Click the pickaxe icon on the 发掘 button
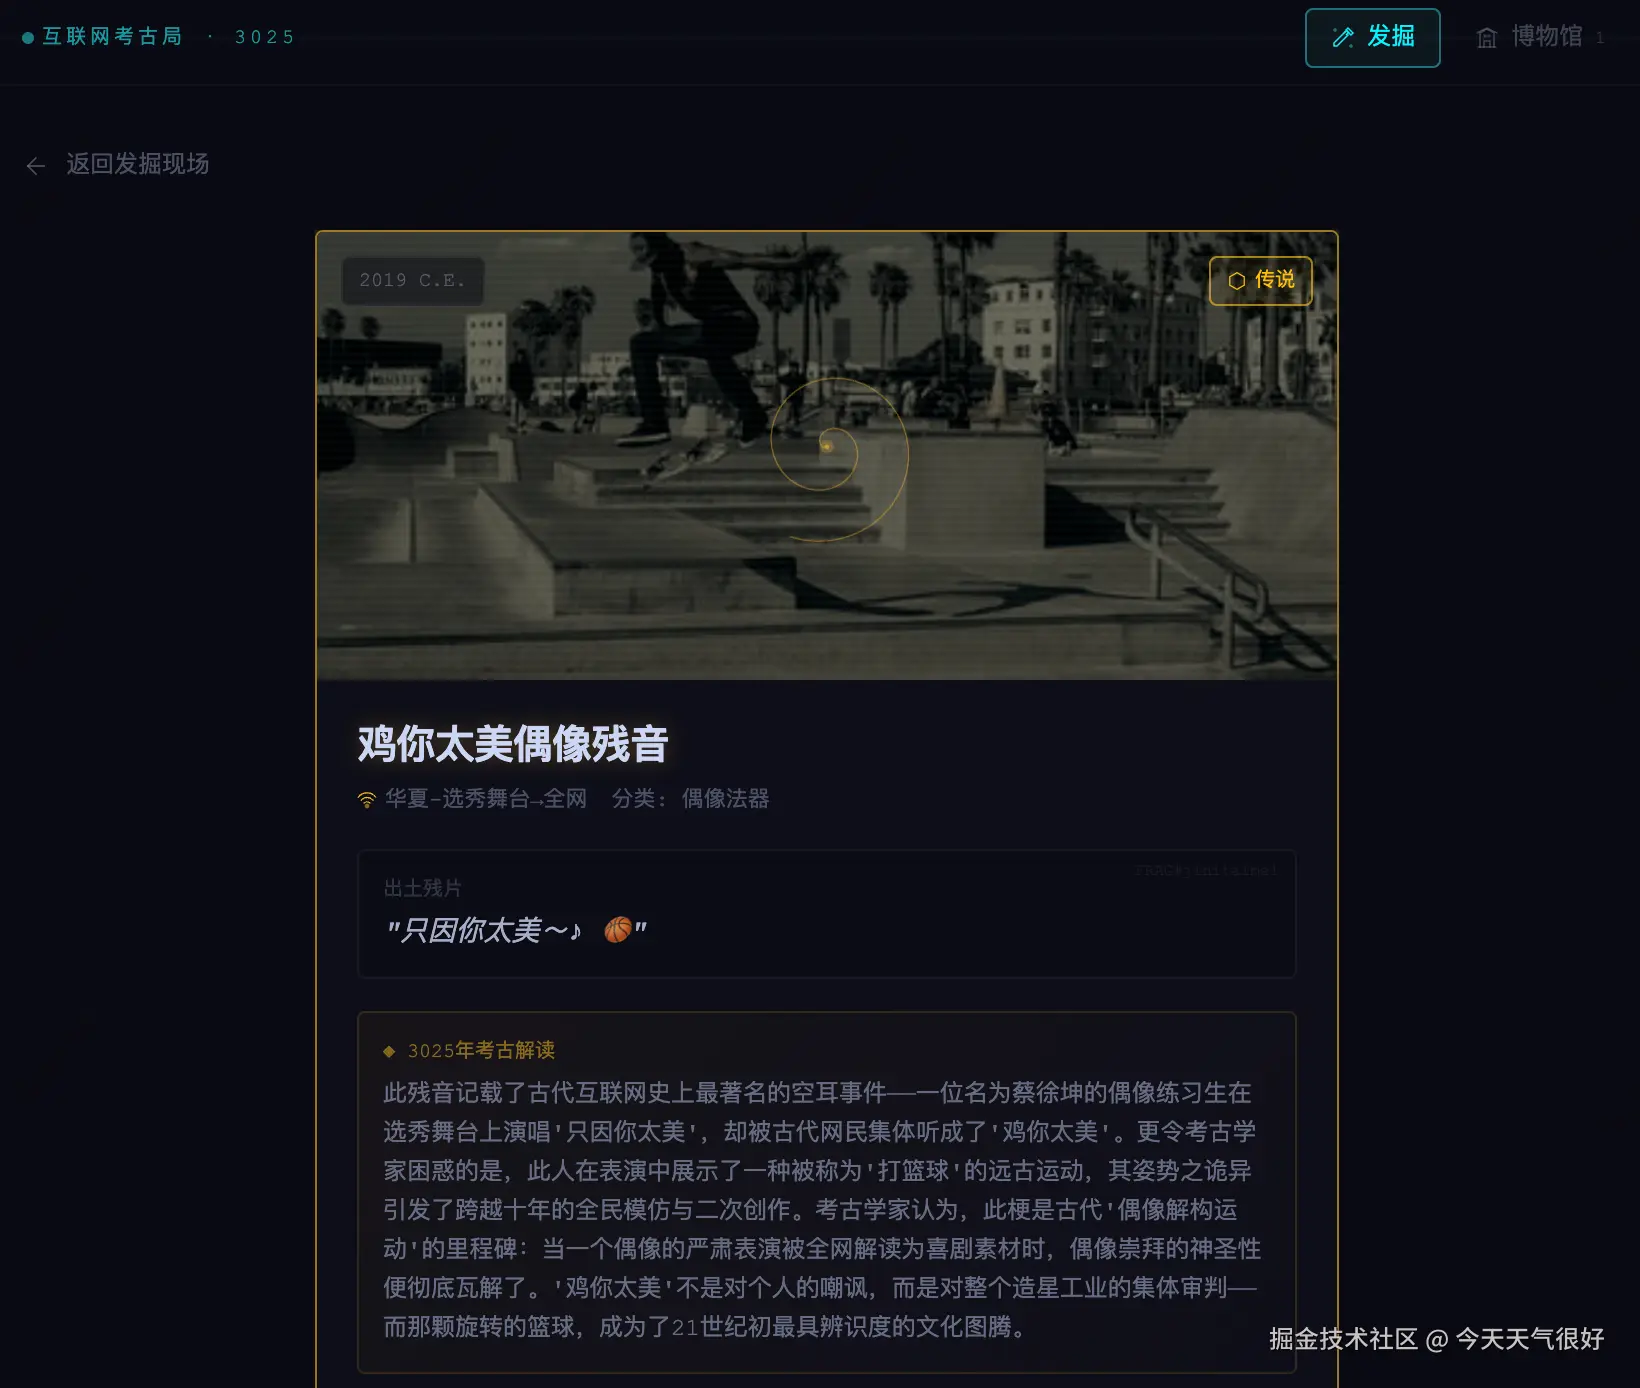This screenshot has height=1388, width=1640. (x=1341, y=37)
